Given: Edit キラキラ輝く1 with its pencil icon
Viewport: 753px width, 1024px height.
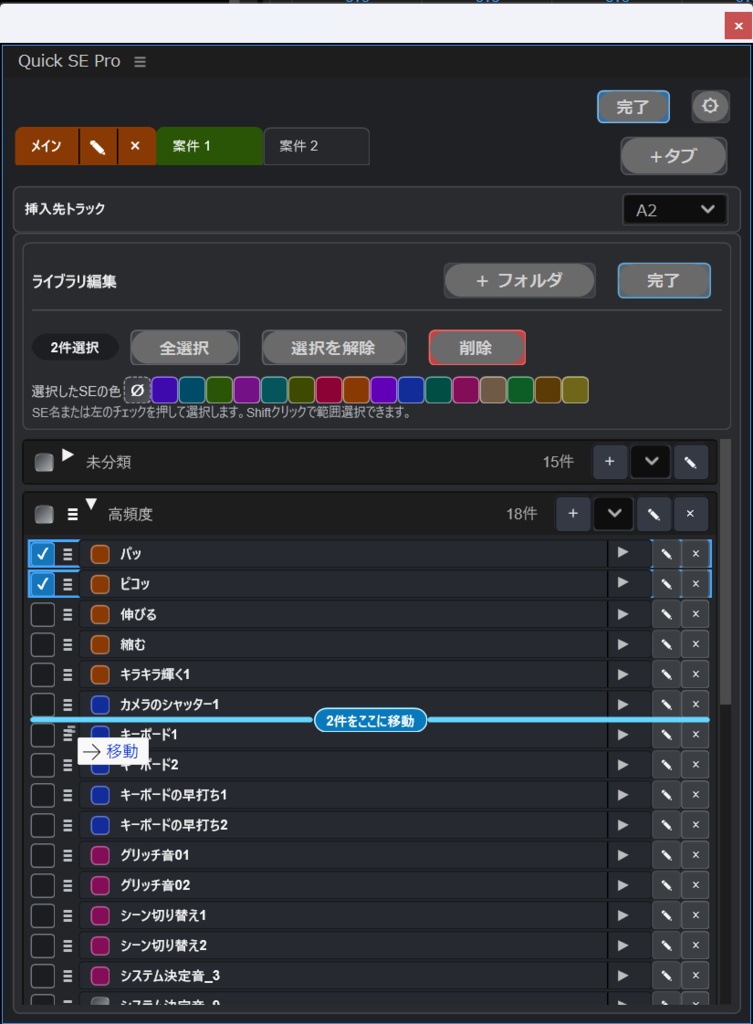Looking at the screenshot, I should coord(666,674).
